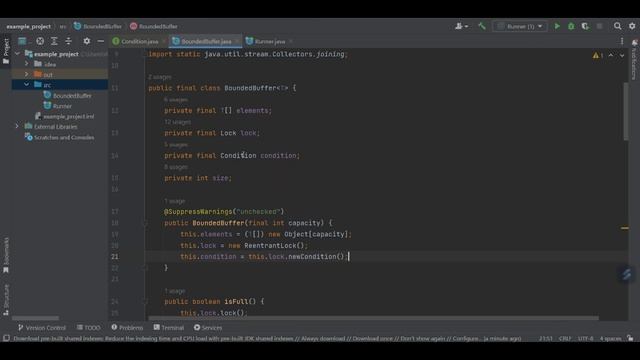Expand the out folder node

point(27,74)
